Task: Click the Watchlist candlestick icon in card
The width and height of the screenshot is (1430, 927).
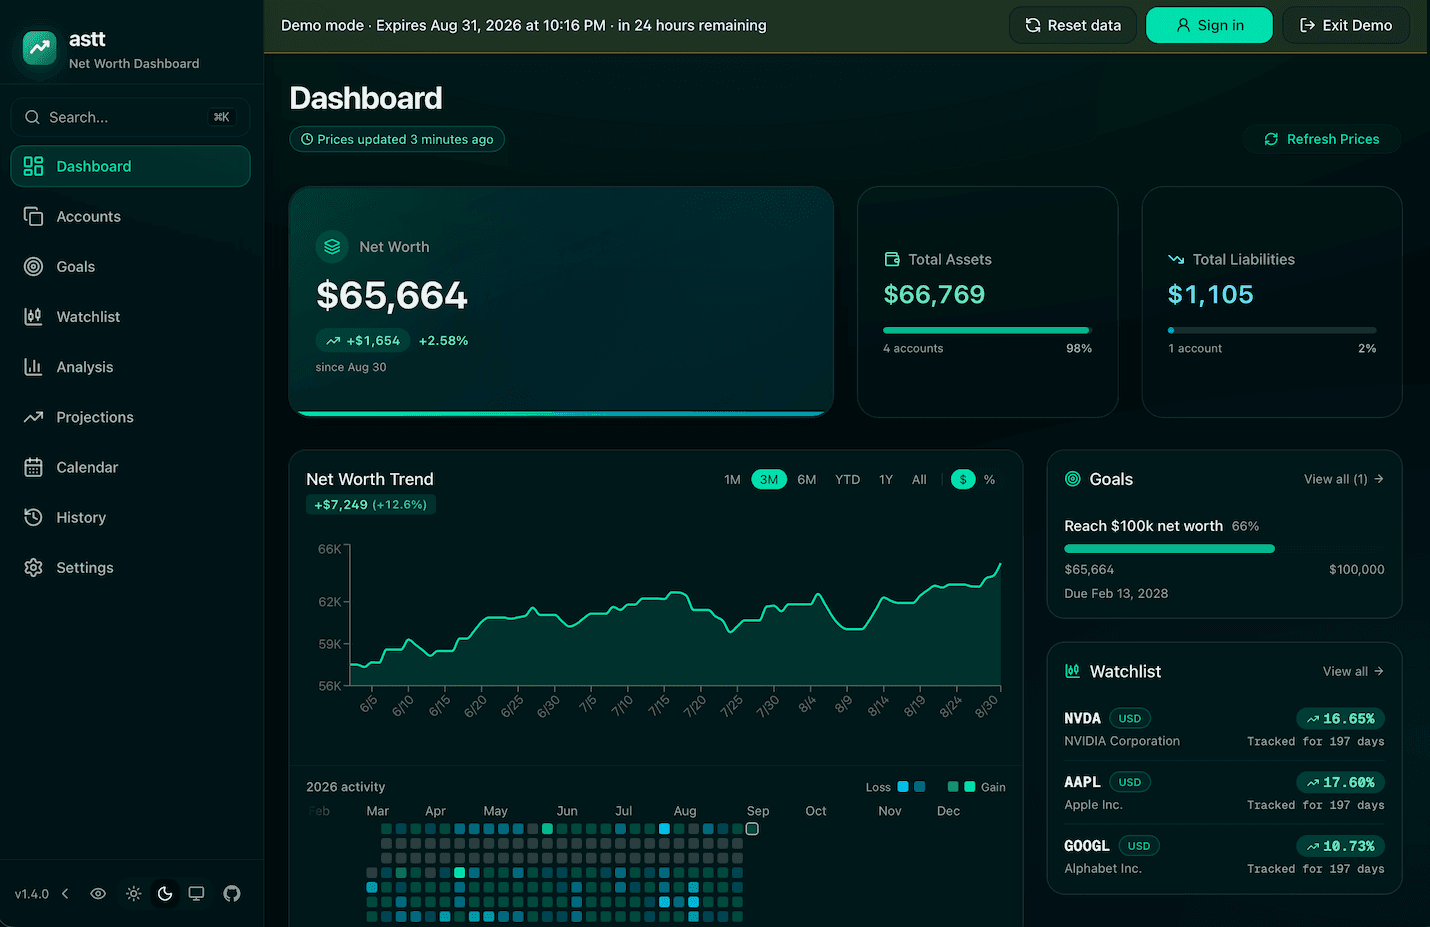Action: tap(1073, 671)
